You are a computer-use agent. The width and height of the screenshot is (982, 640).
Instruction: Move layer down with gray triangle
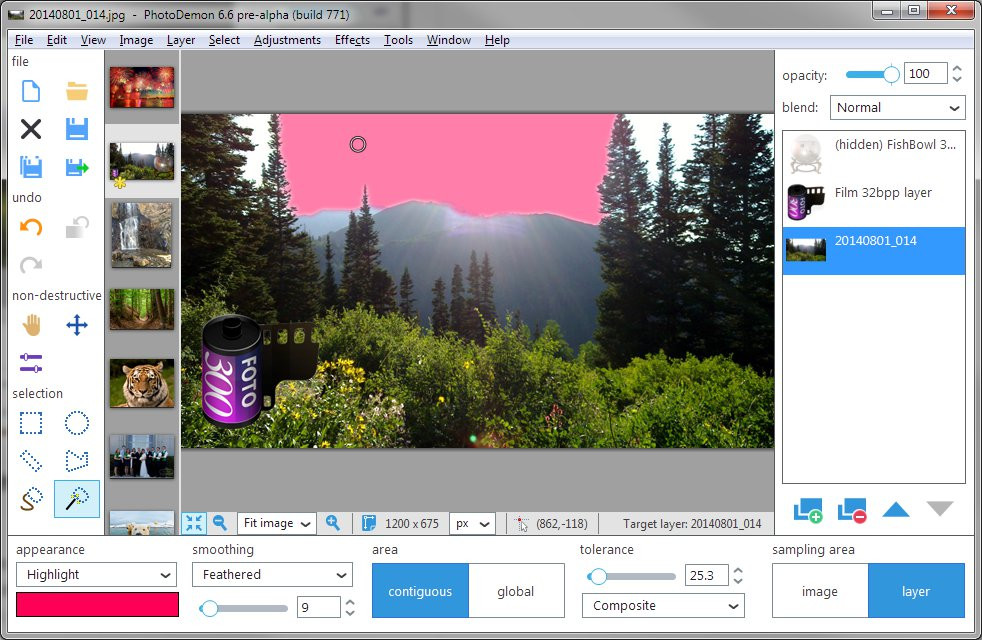click(x=940, y=508)
